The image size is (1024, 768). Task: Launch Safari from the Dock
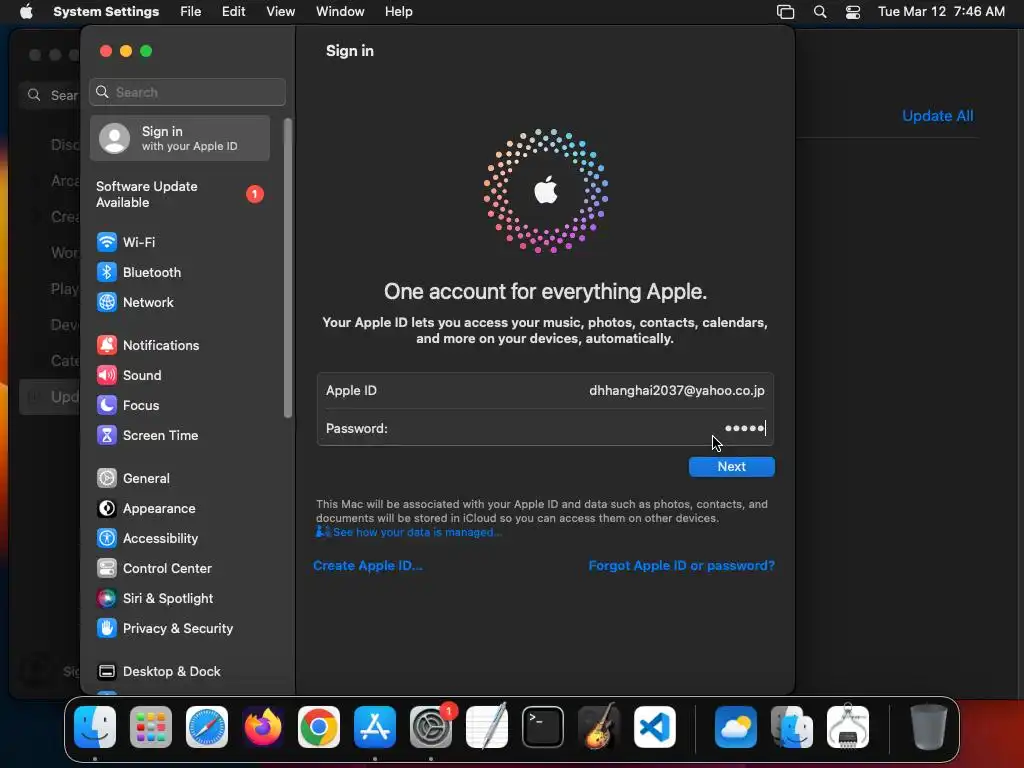207,727
